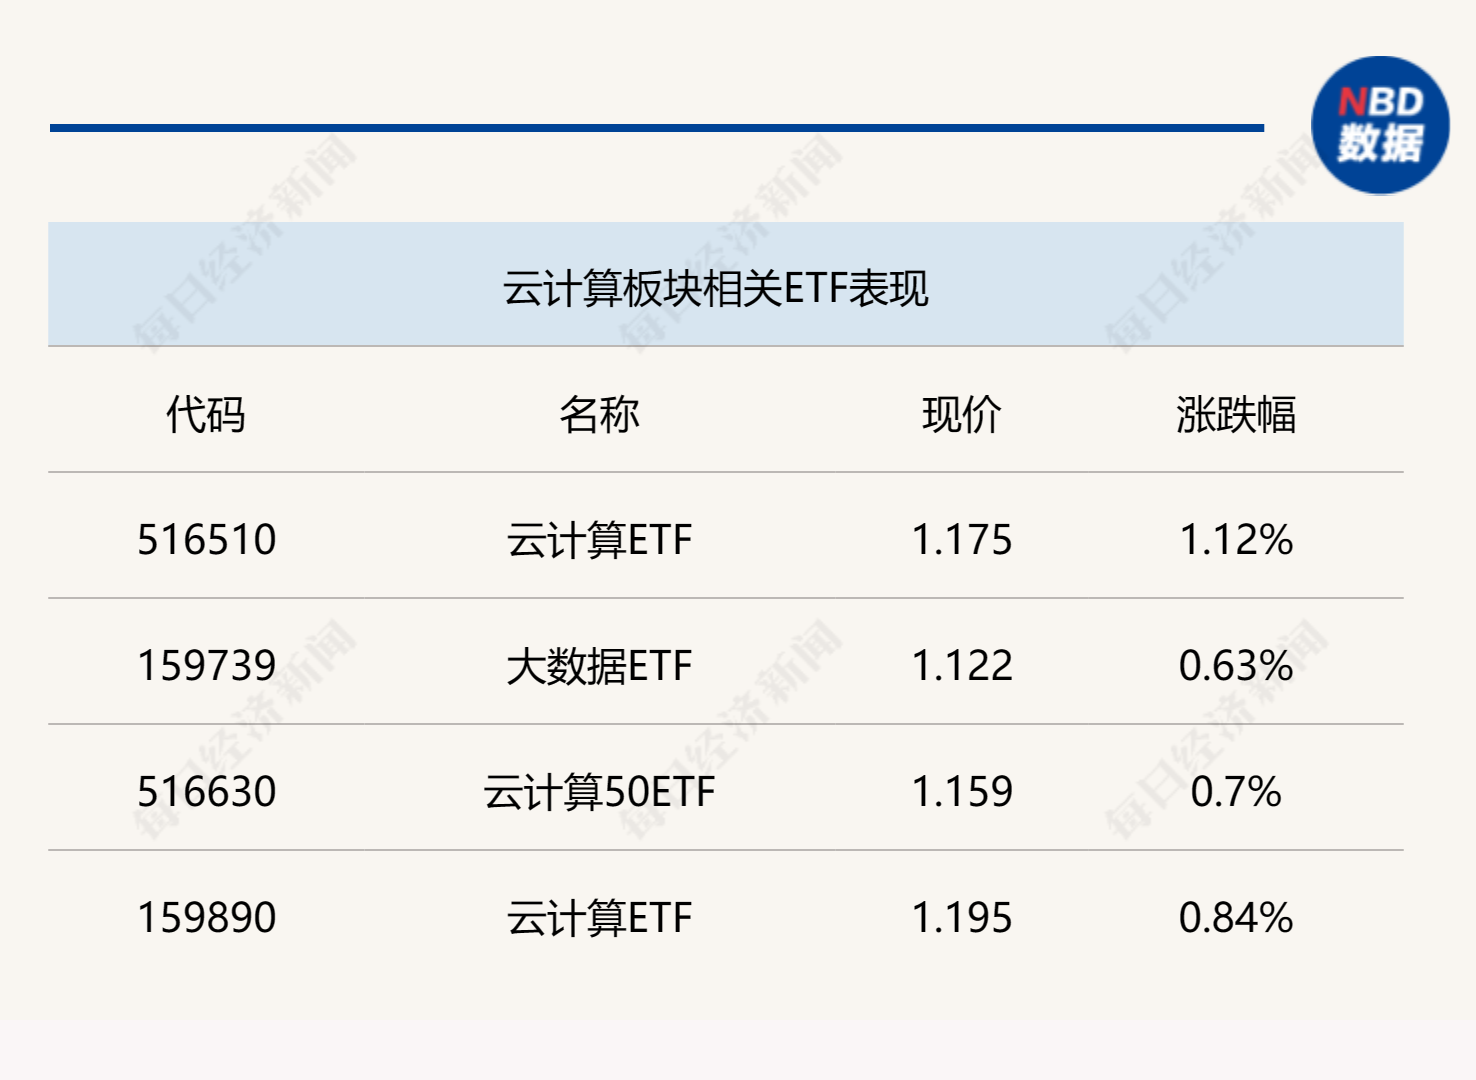1476x1080 pixels.
Task: Select the 名称 column header
Action: click(x=599, y=414)
